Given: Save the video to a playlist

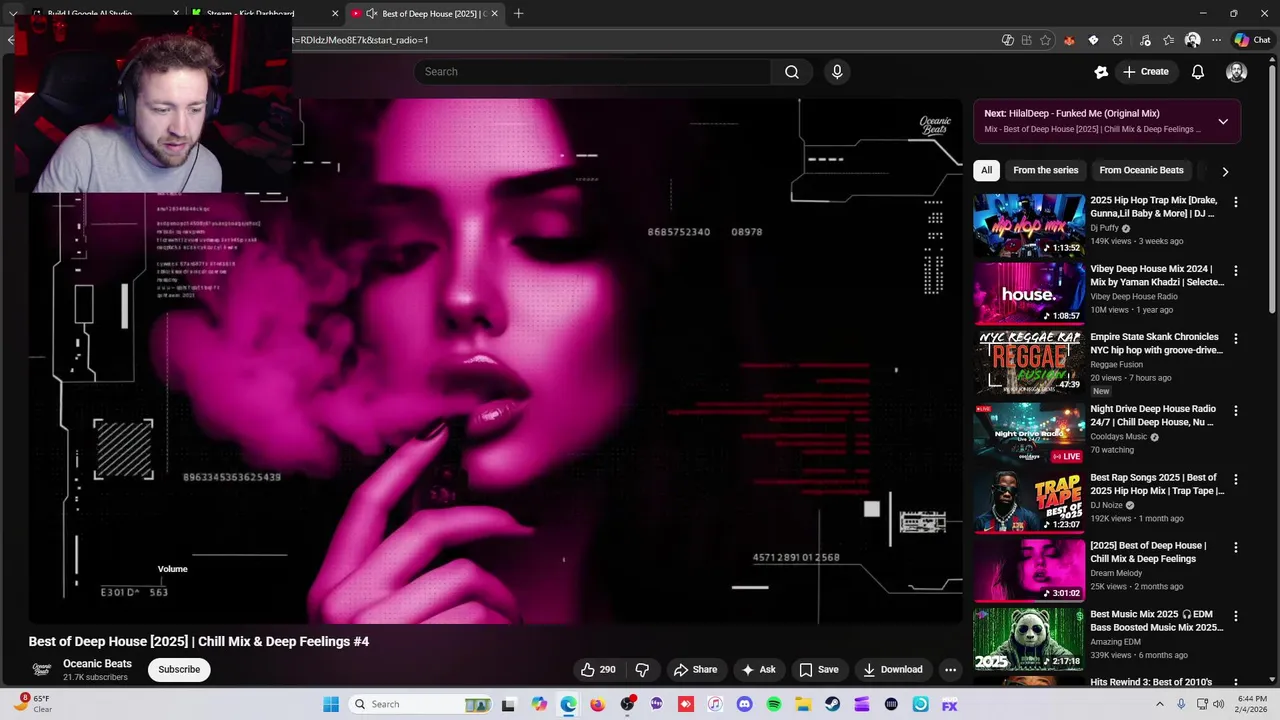Looking at the screenshot, I should coord(818,670).
